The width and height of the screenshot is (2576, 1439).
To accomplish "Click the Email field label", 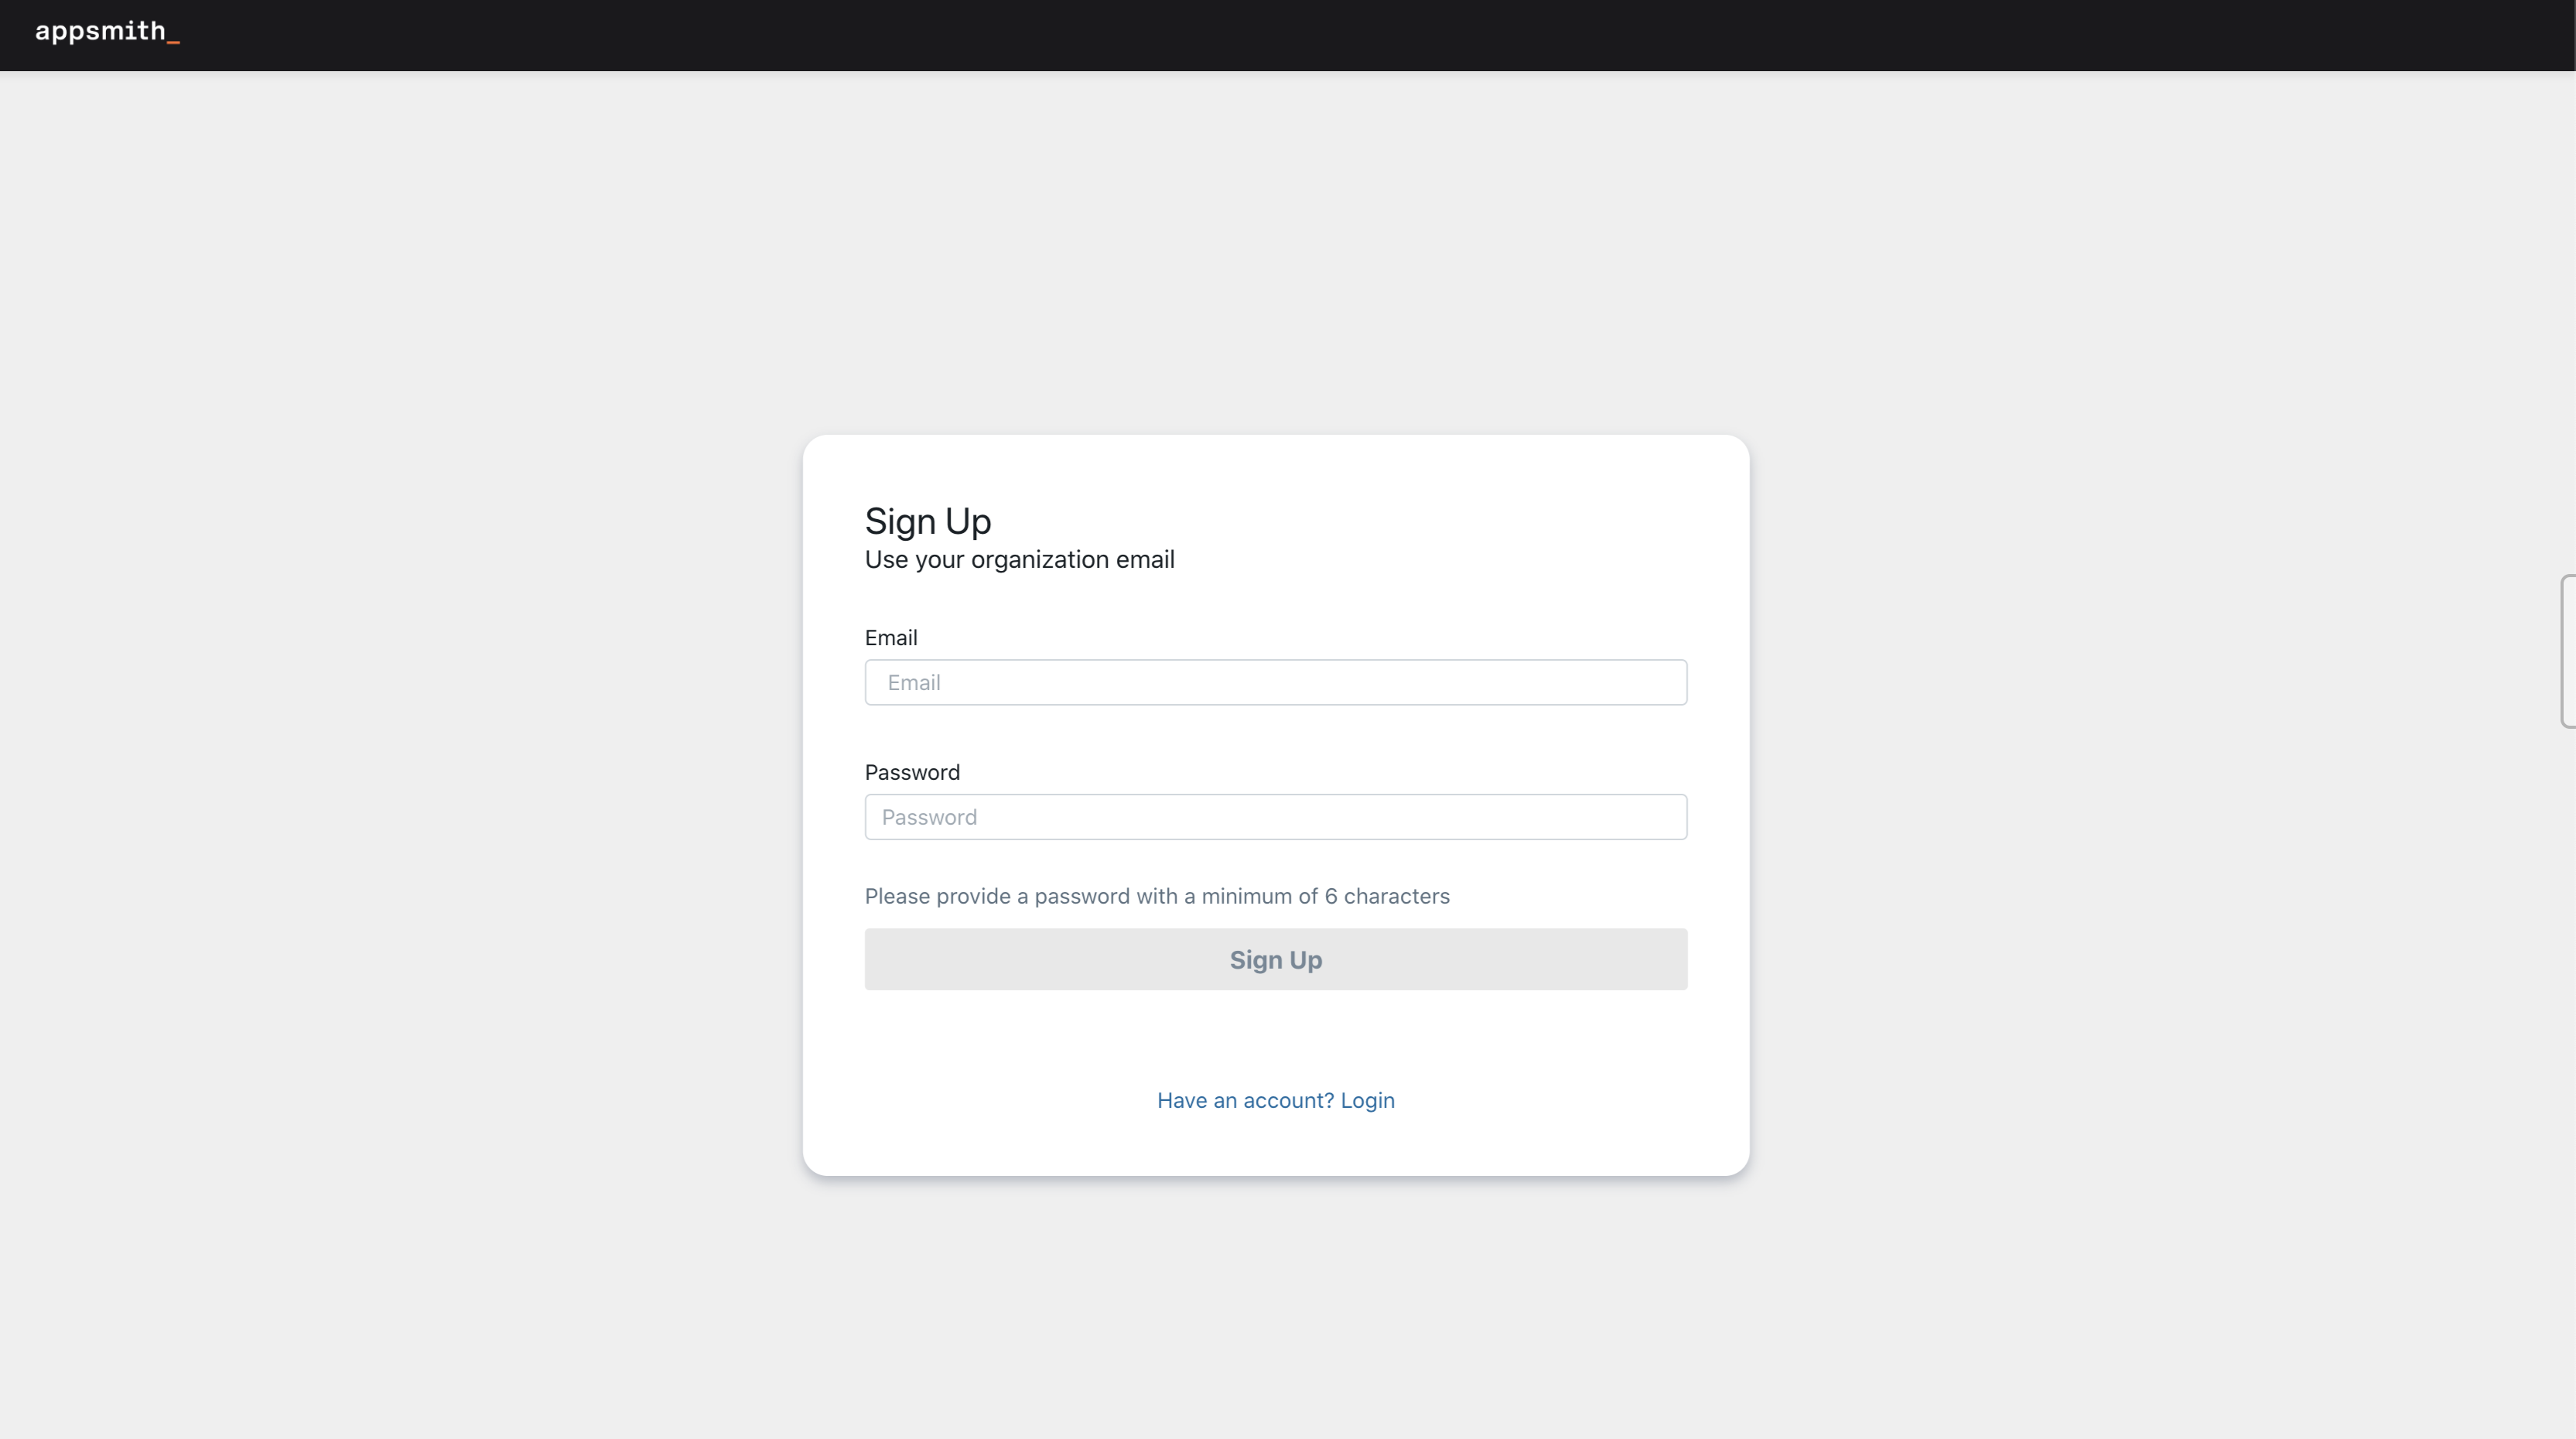I will pos(890,638).
